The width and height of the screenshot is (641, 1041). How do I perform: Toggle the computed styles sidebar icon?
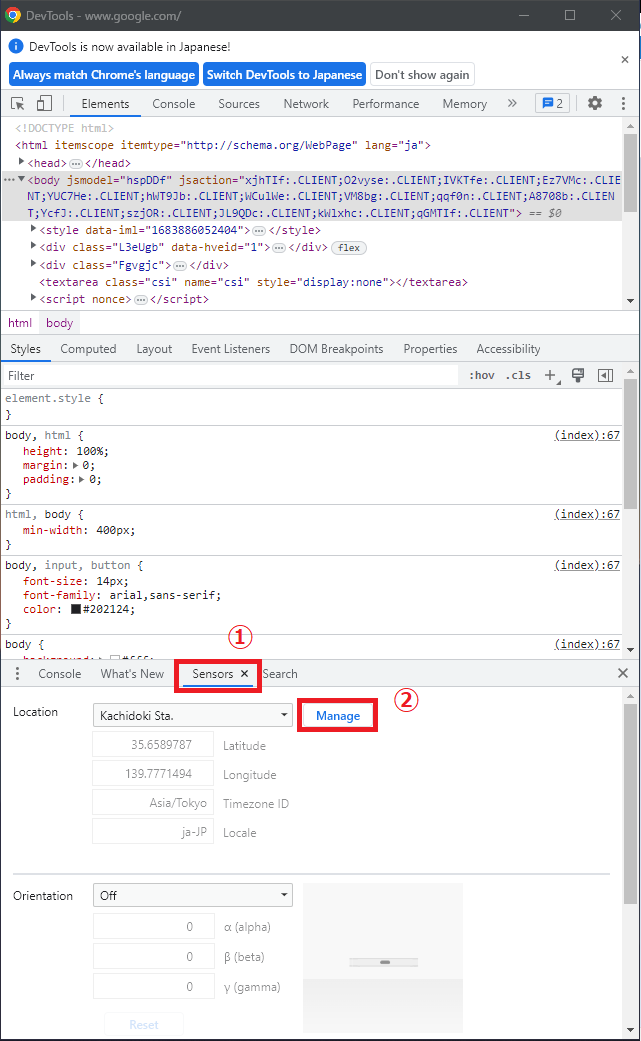point(605,376)
